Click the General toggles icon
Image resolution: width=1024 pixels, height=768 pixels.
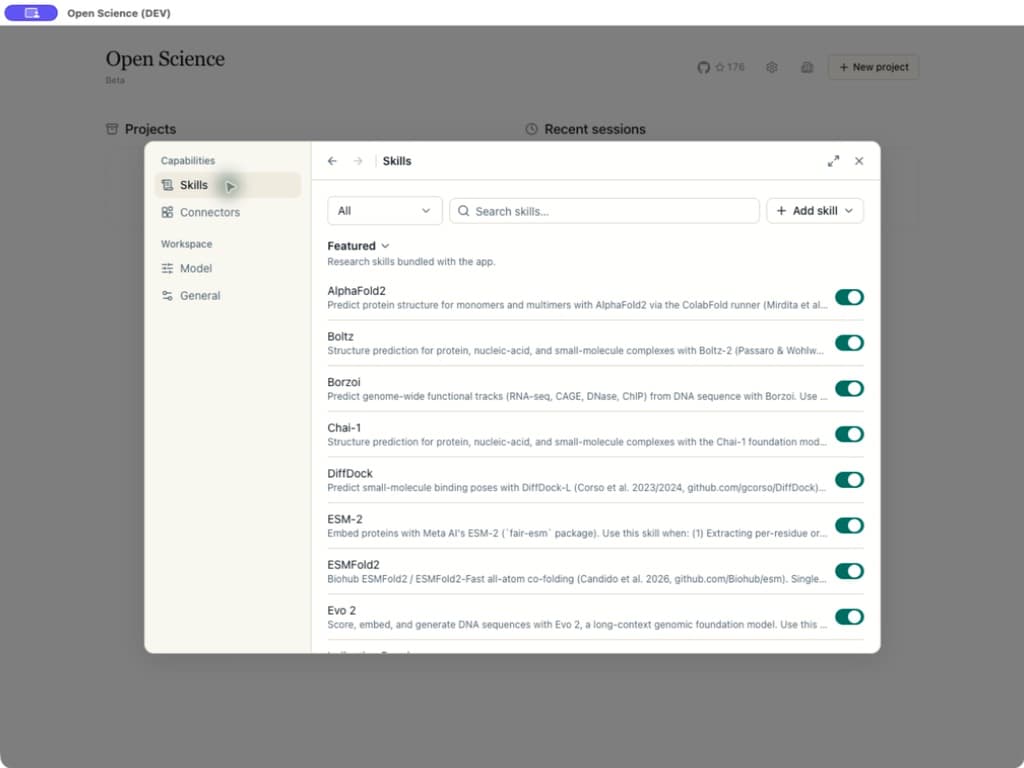167,296
